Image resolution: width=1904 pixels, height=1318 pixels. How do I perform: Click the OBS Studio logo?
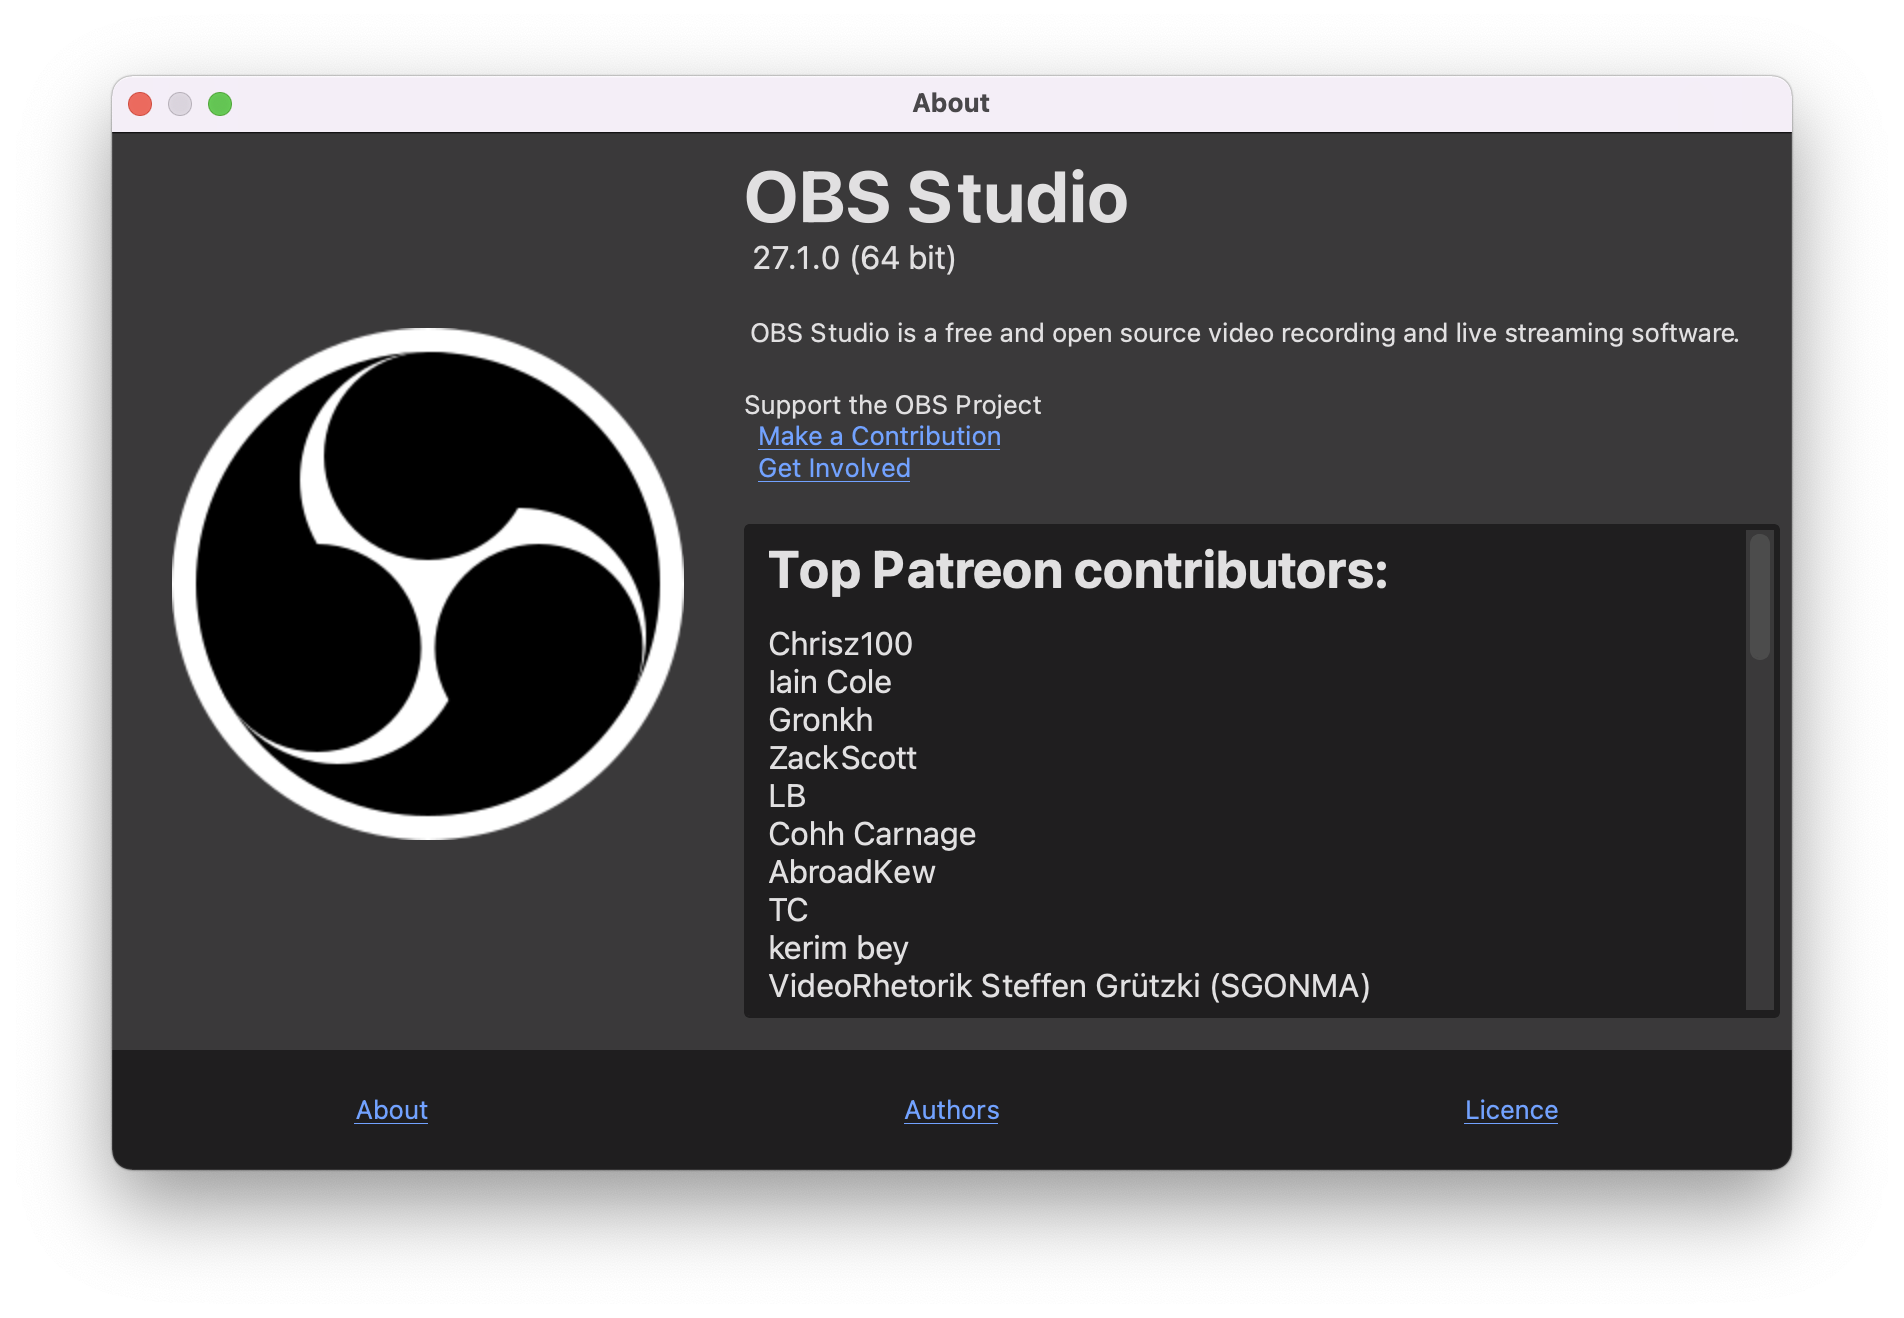coord(427,584)
